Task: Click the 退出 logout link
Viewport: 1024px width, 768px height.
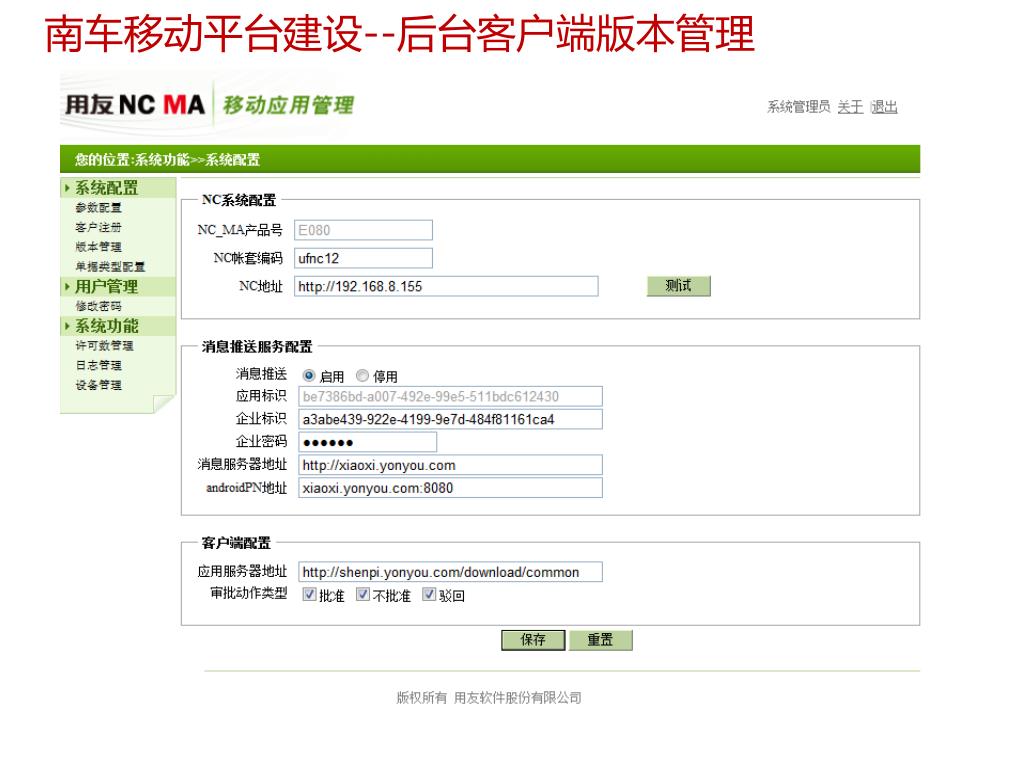Action: 884,106
